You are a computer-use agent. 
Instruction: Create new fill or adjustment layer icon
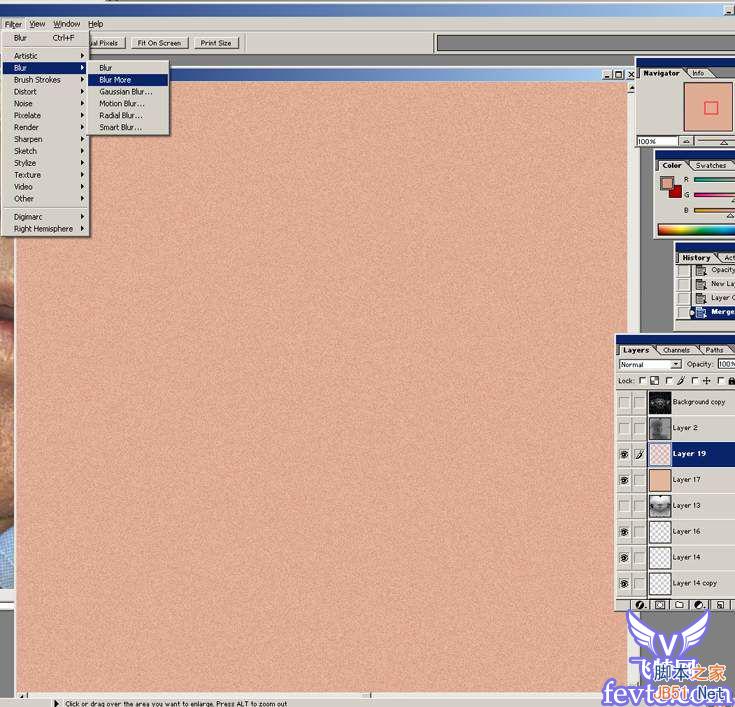(699, 605)
